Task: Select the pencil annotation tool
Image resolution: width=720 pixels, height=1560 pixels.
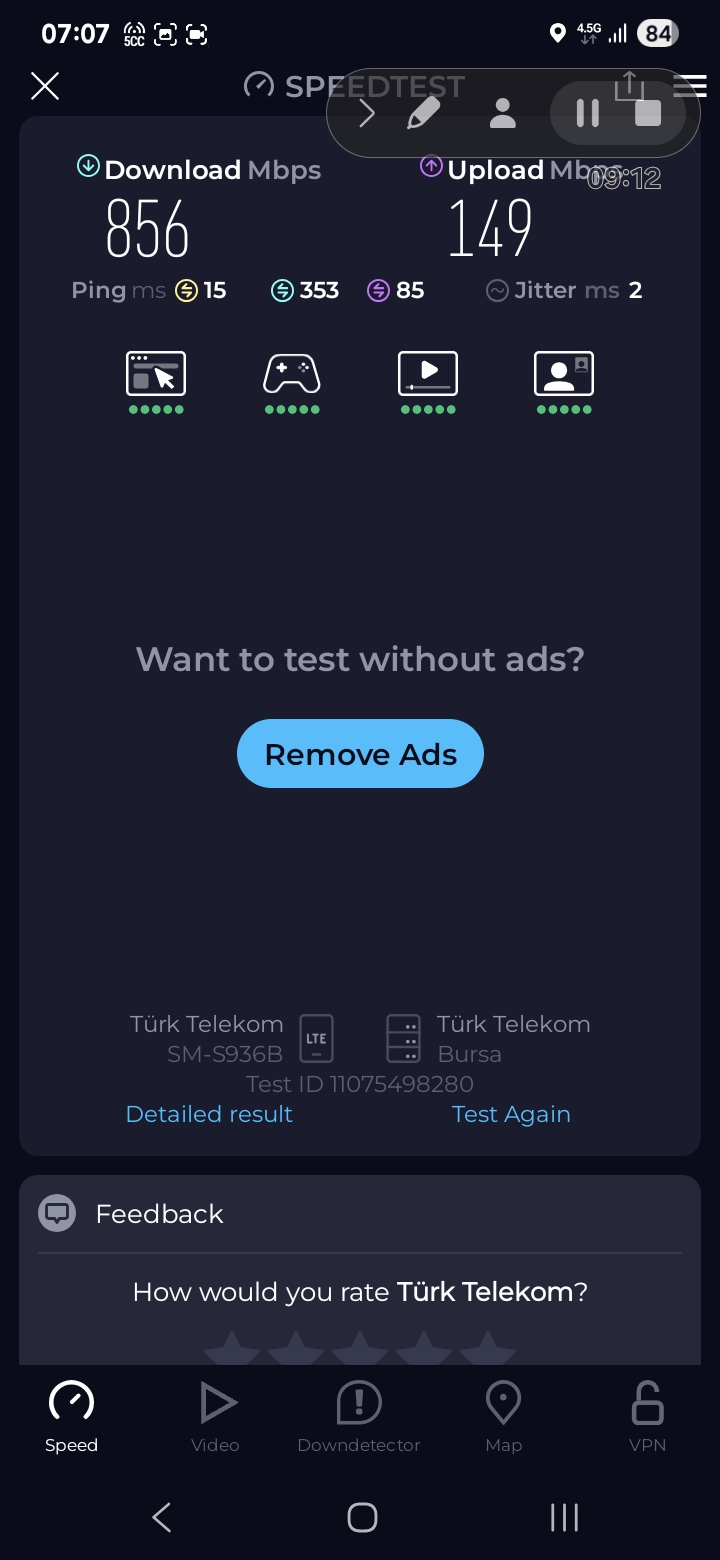Action: [424, 113]
